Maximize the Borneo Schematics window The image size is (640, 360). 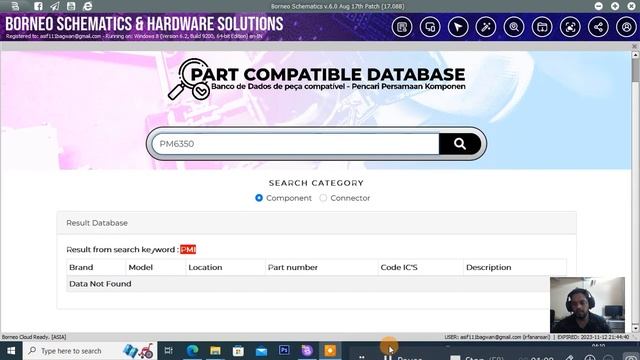pyautogui.click(x=615, y=6)
